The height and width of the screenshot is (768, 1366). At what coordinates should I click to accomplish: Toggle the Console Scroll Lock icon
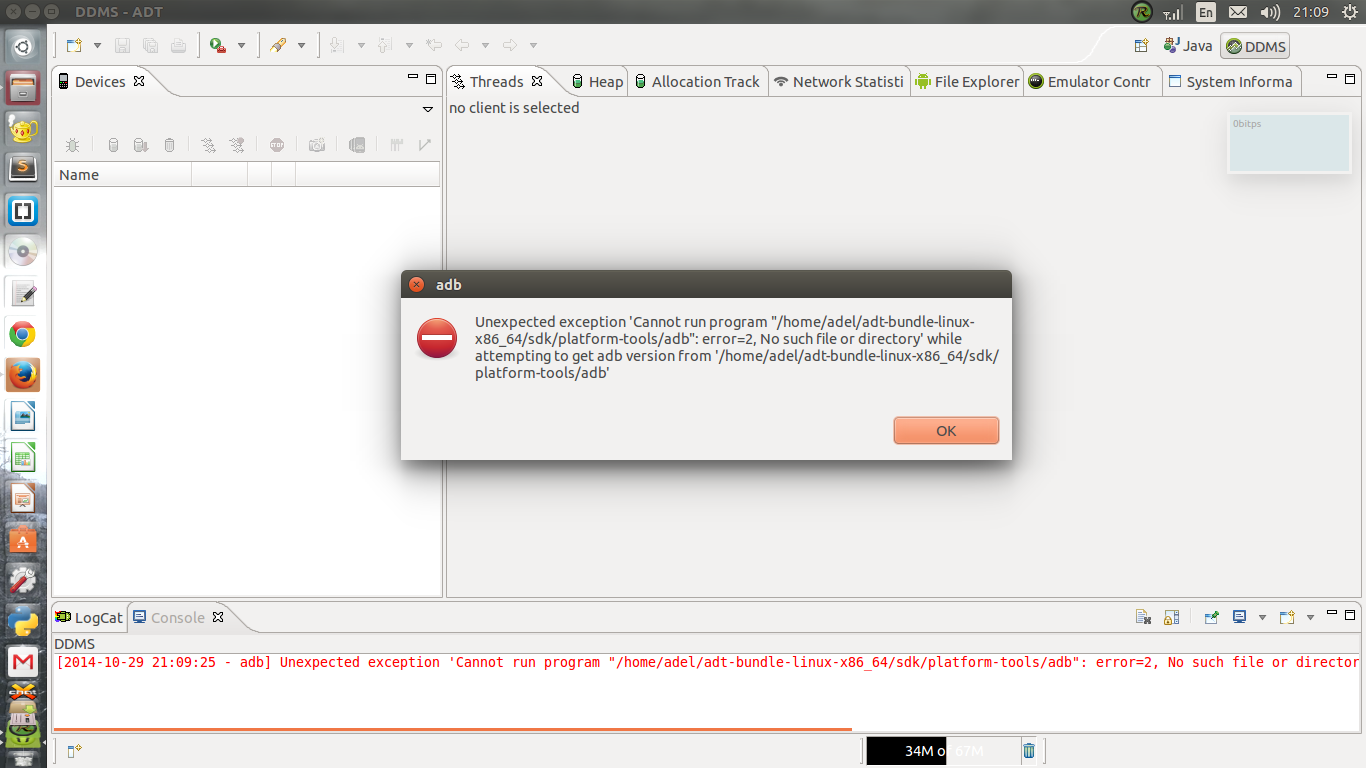tap(1172, 617)
